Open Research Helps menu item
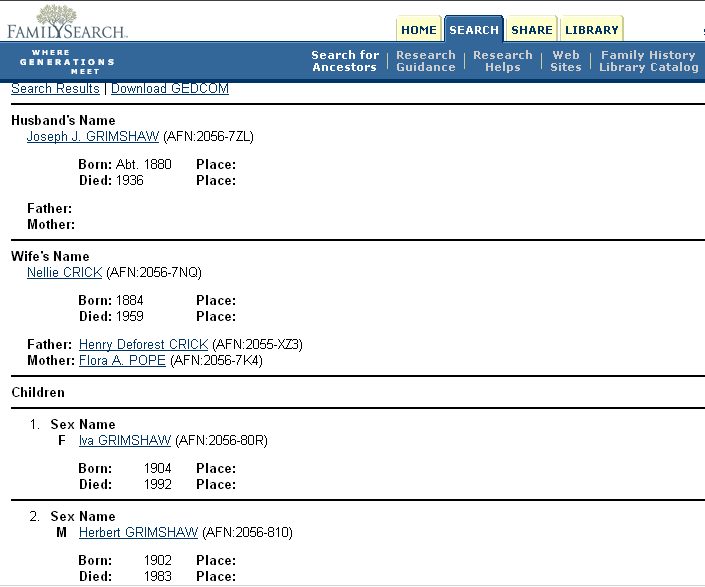Viewport: 705px width, 587px height. pyautogui.click(x=503, y=61)
